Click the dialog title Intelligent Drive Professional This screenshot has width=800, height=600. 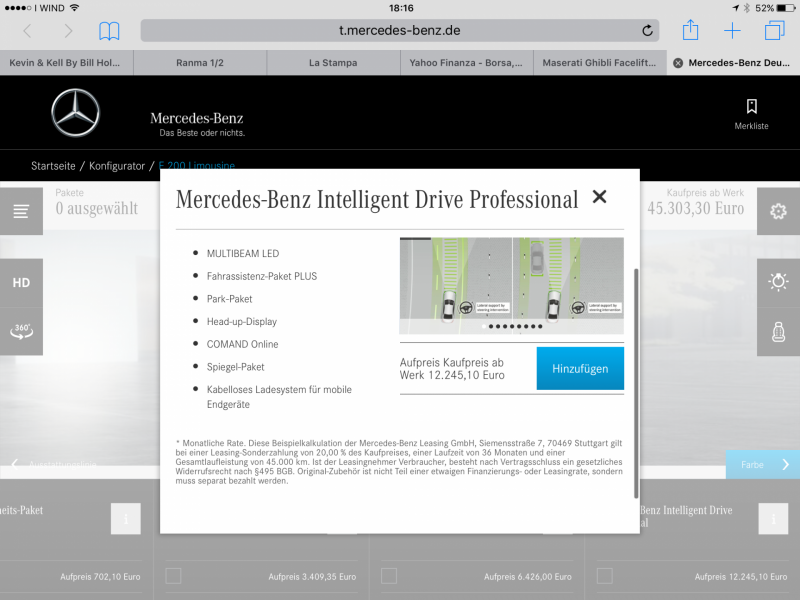click(377, 199)
